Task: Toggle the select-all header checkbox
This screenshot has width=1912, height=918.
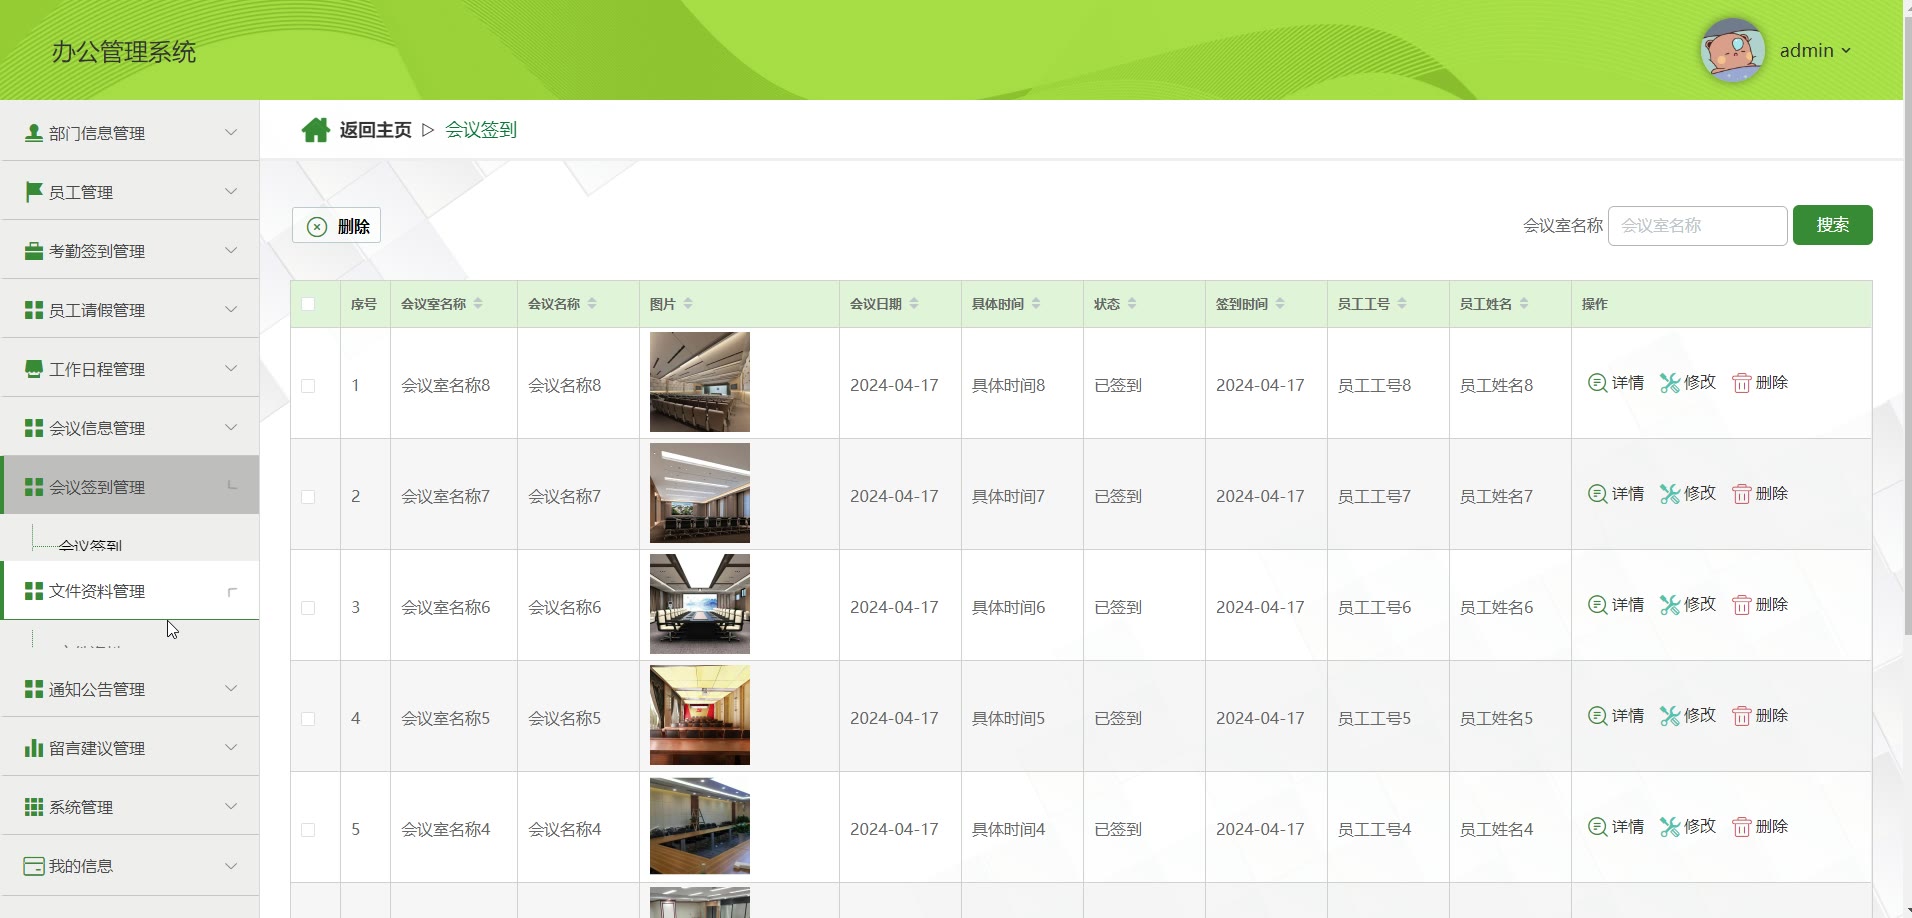Action: pos(308,304)
